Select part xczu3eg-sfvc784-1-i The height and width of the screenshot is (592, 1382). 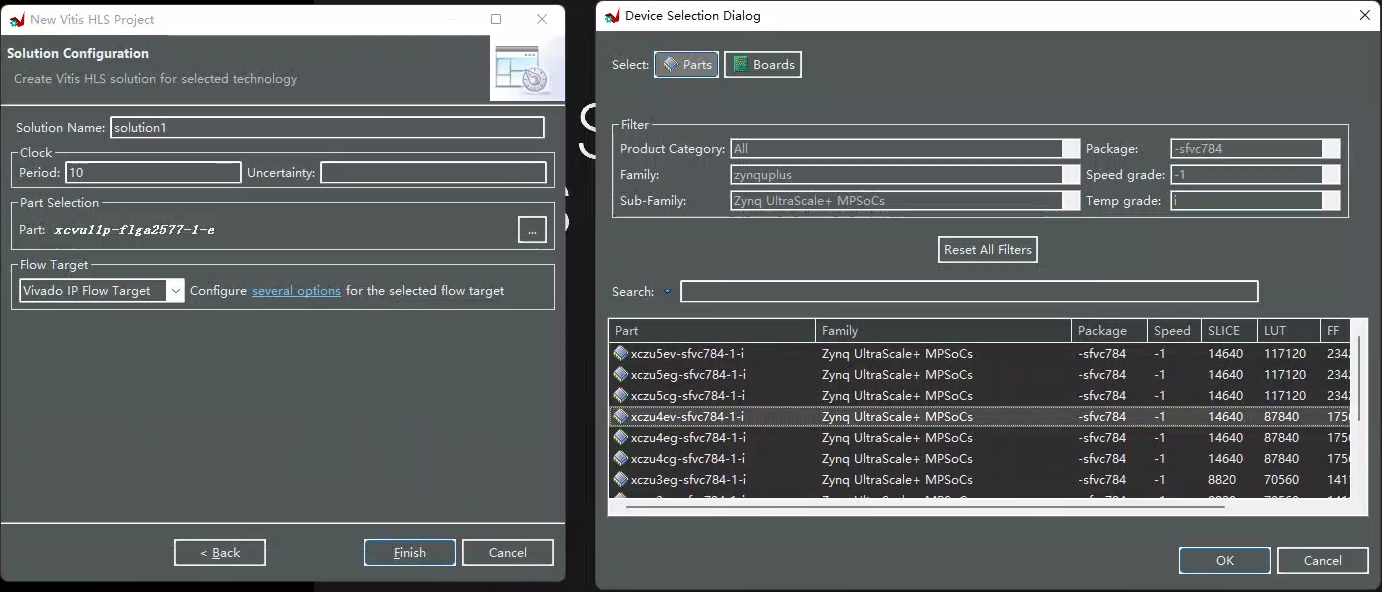980,480
